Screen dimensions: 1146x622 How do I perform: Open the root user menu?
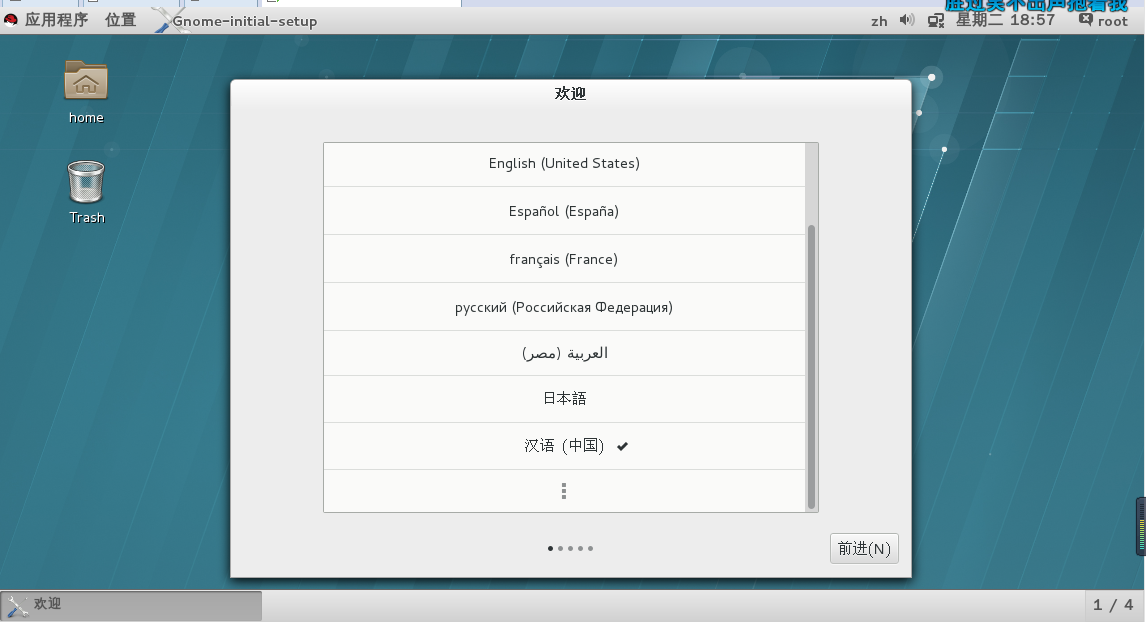1112,21
